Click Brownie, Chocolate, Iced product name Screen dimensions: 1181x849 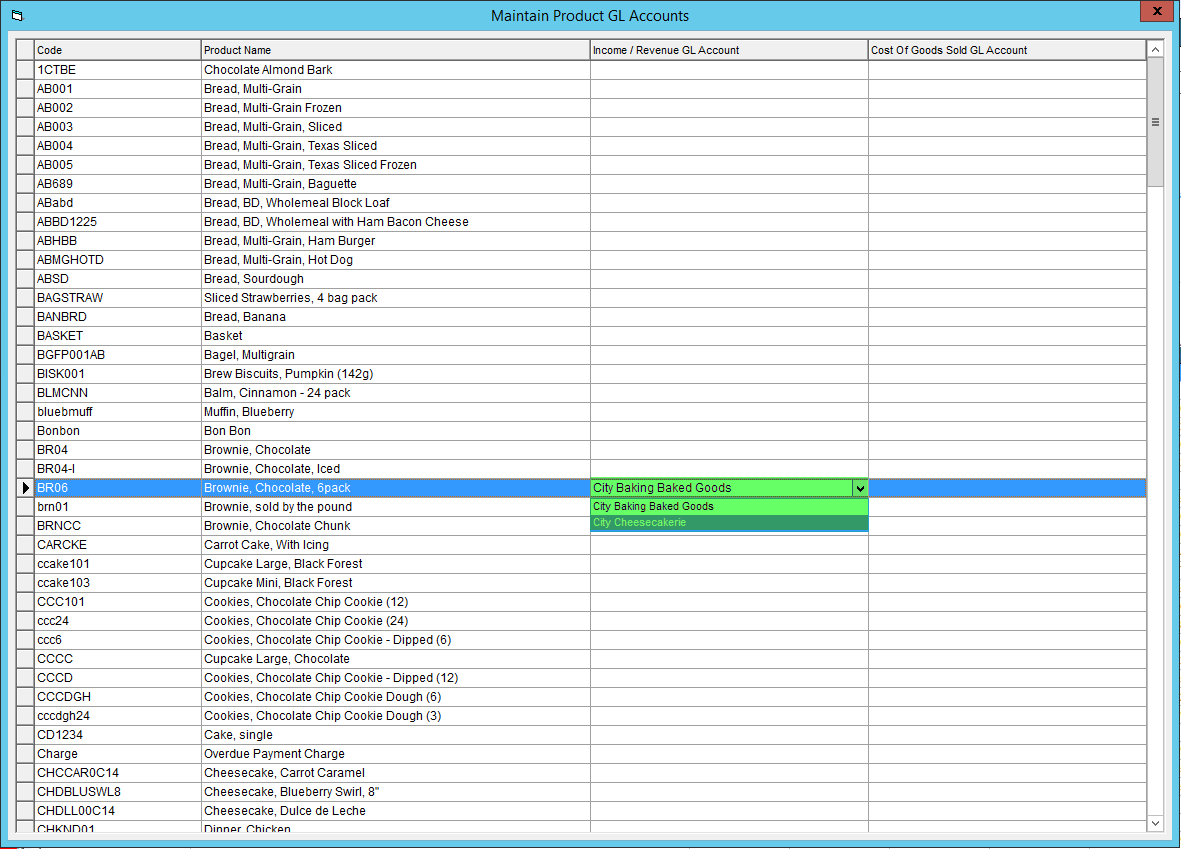tap(395, 469)
